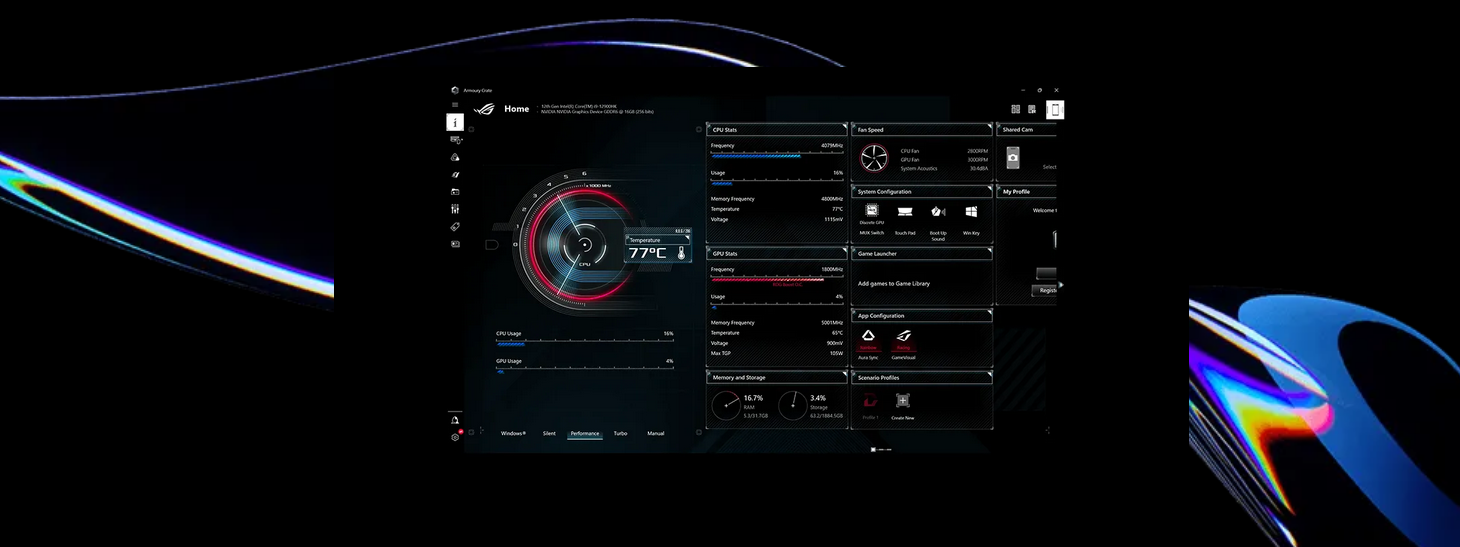
Task: Click the System Acoustics row
Action: pyautogui.click(x=944, y=169)
